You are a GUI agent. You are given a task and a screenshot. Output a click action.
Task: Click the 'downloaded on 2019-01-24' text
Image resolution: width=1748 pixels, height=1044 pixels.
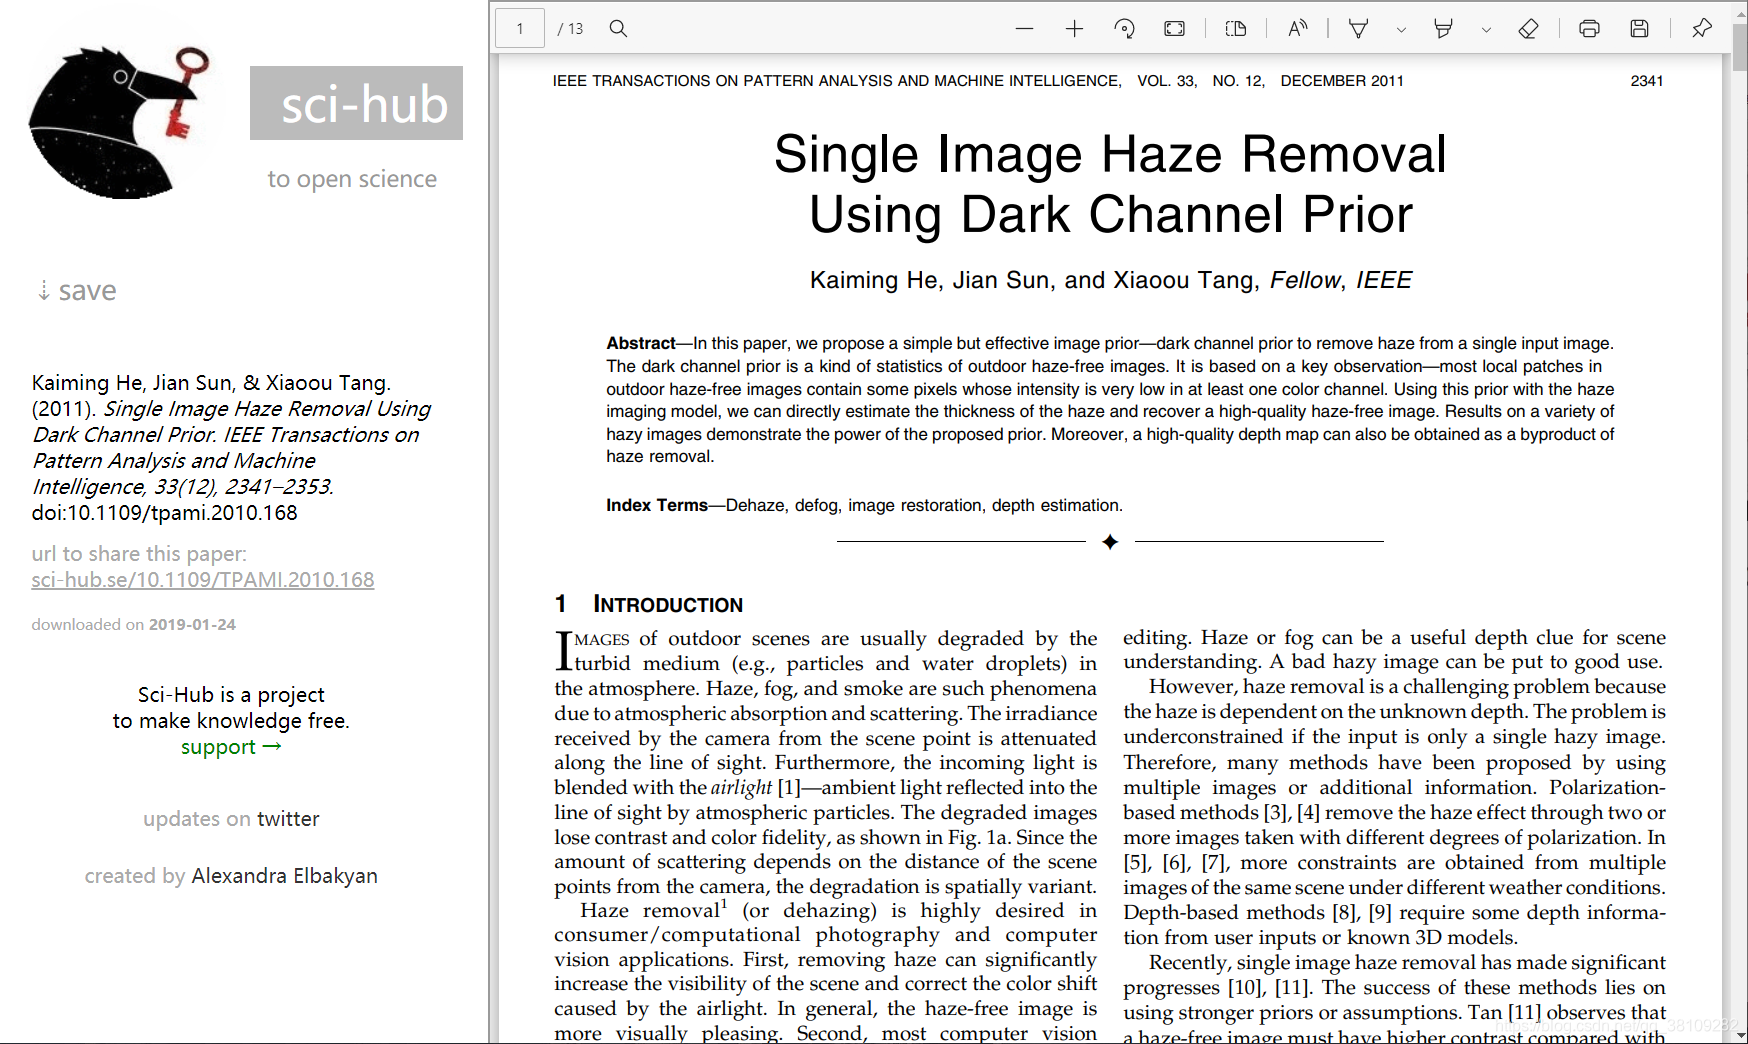pos(133,624)
